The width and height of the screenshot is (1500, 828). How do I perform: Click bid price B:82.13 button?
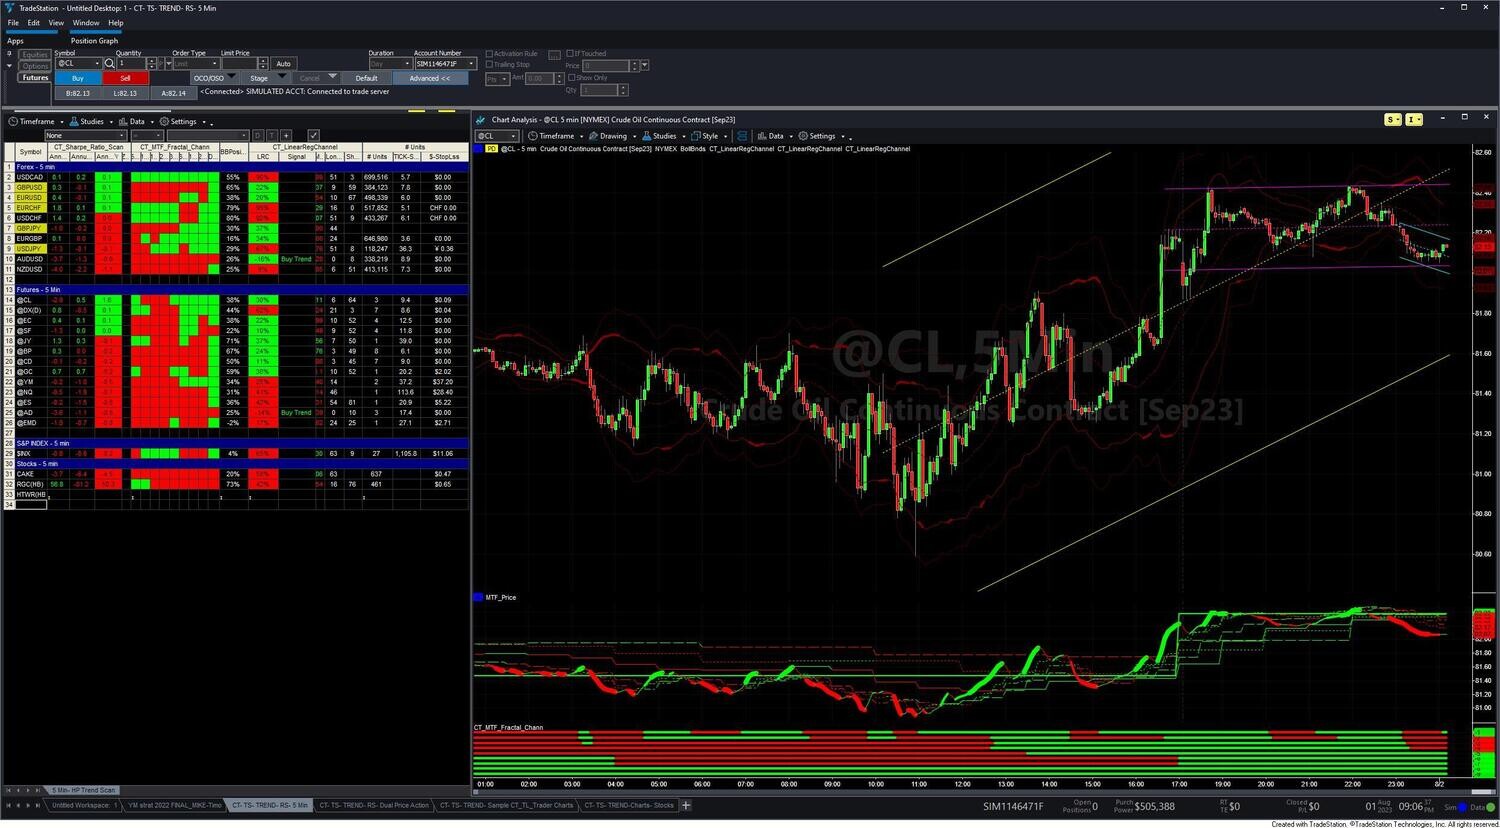[x=77, y=93]
